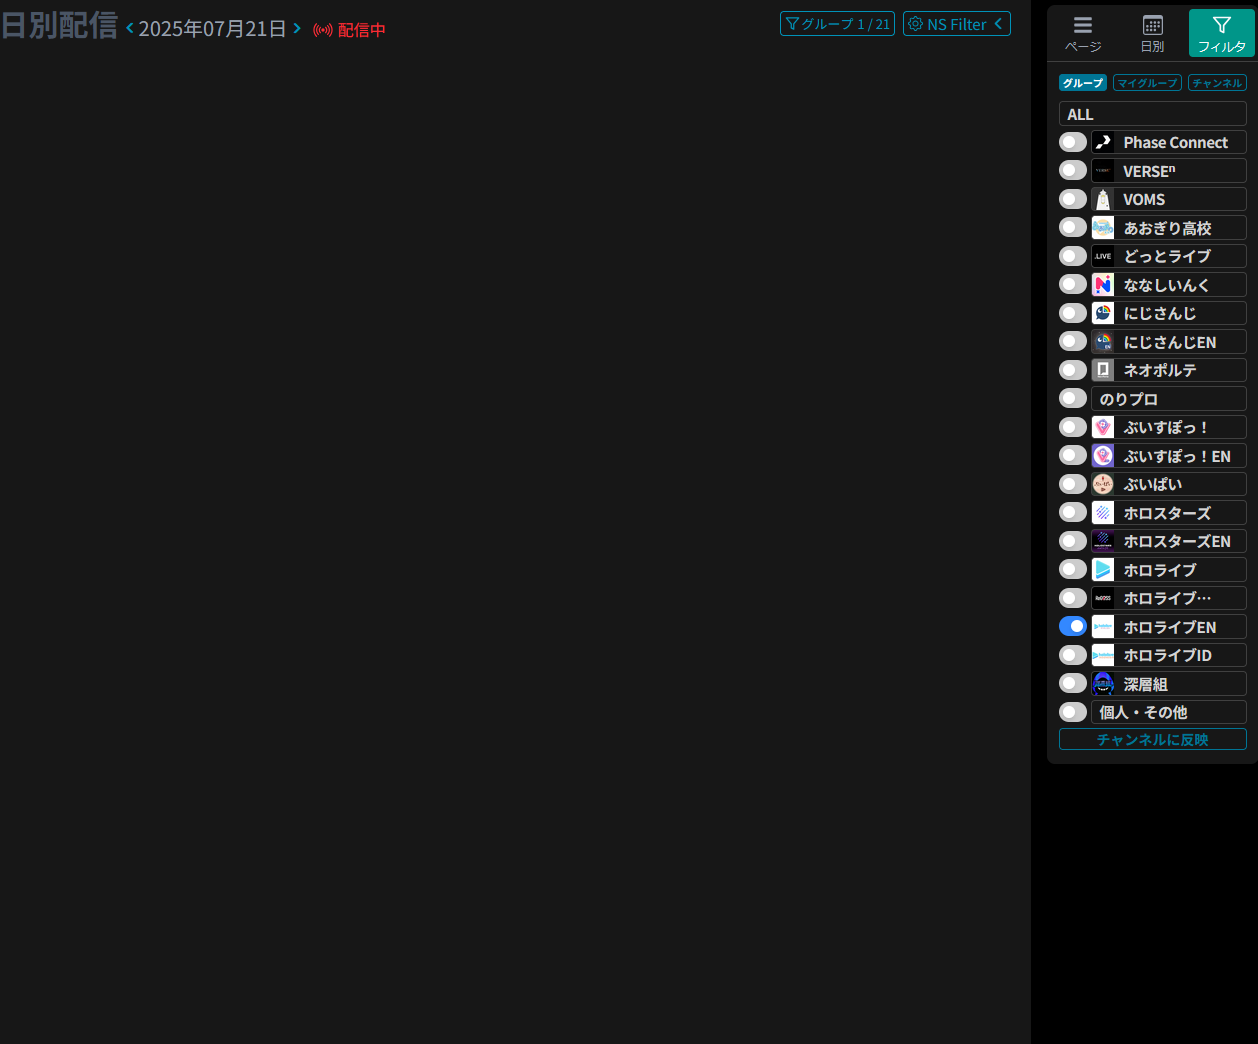The width and height of the screenshot is (1258, 1044).
Task: Switch to the マイグループ sub-tab
Action: tap(1147, 83)
